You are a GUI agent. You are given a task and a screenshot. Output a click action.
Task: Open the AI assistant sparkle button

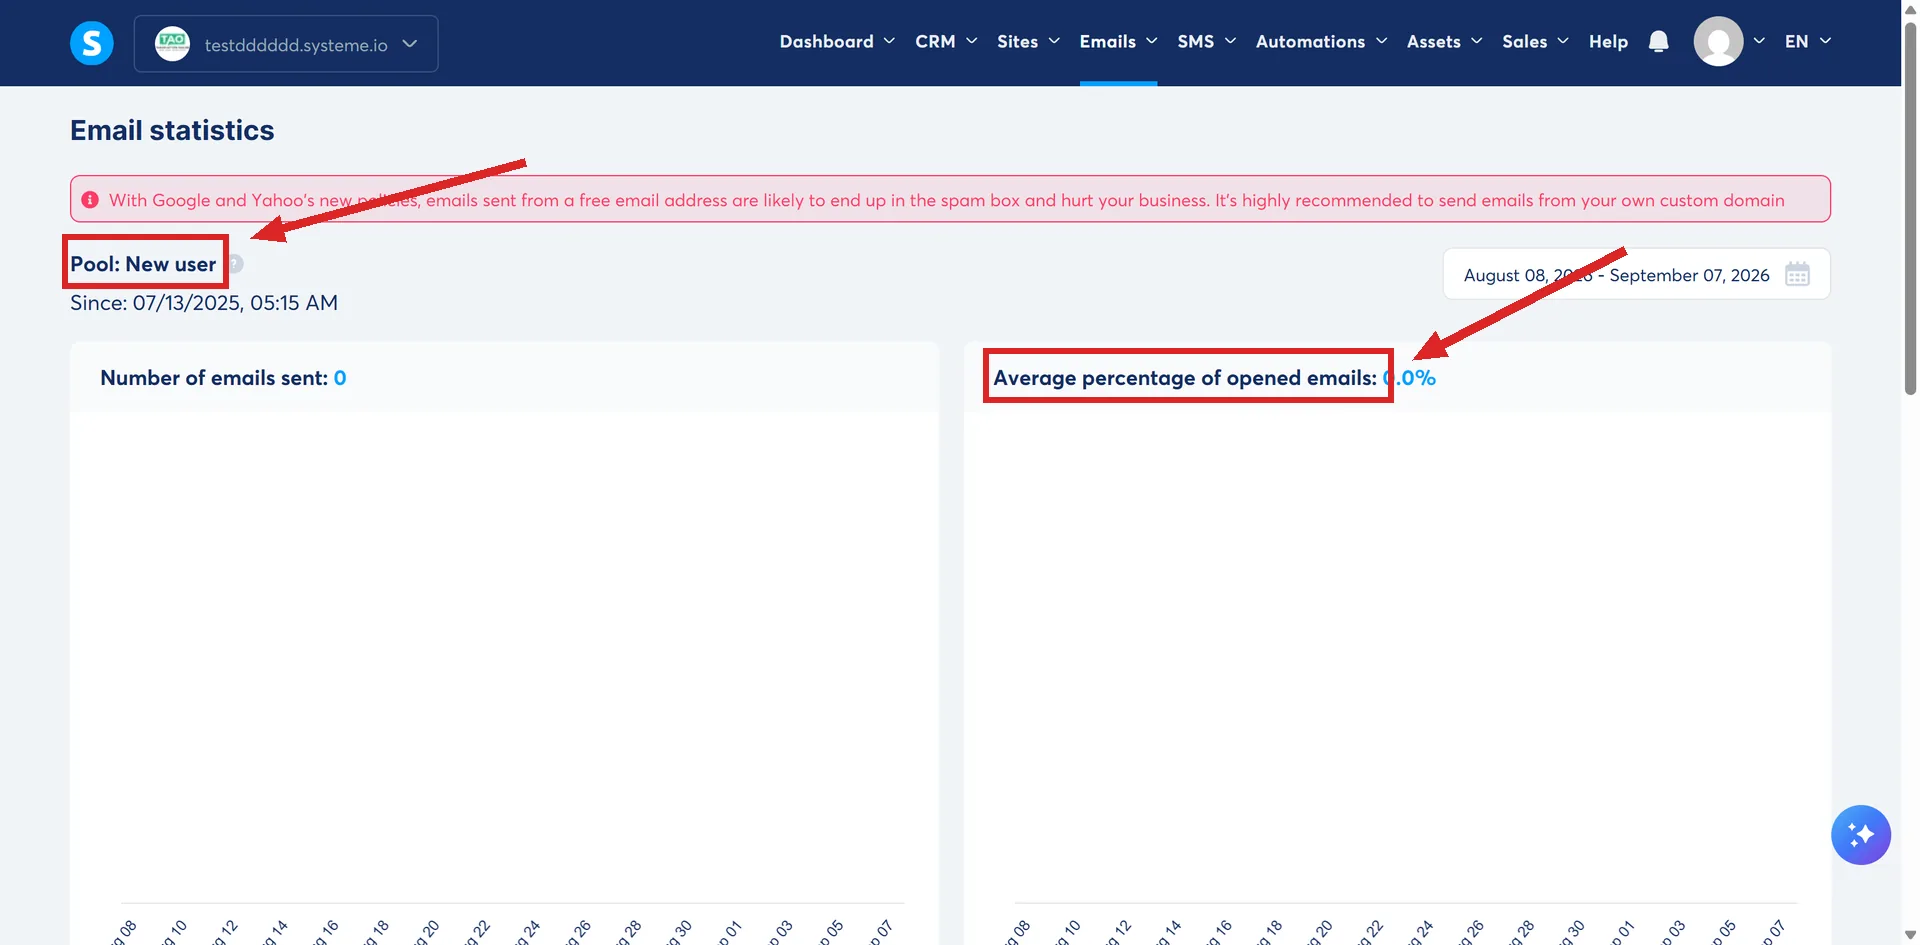(1860, 835)
